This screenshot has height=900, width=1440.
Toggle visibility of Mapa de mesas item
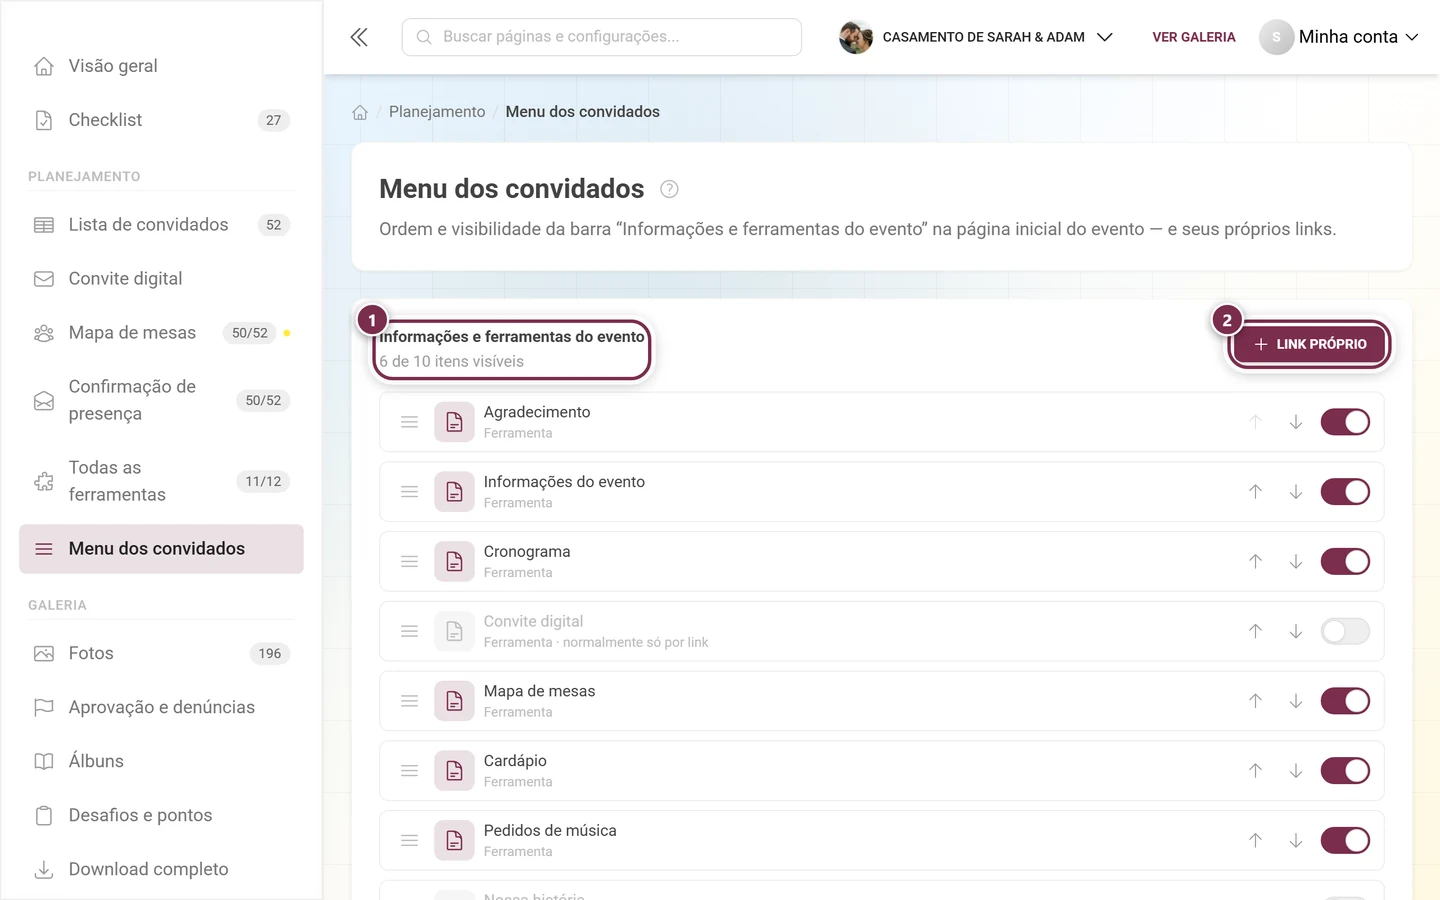[x=1345, y=701]
